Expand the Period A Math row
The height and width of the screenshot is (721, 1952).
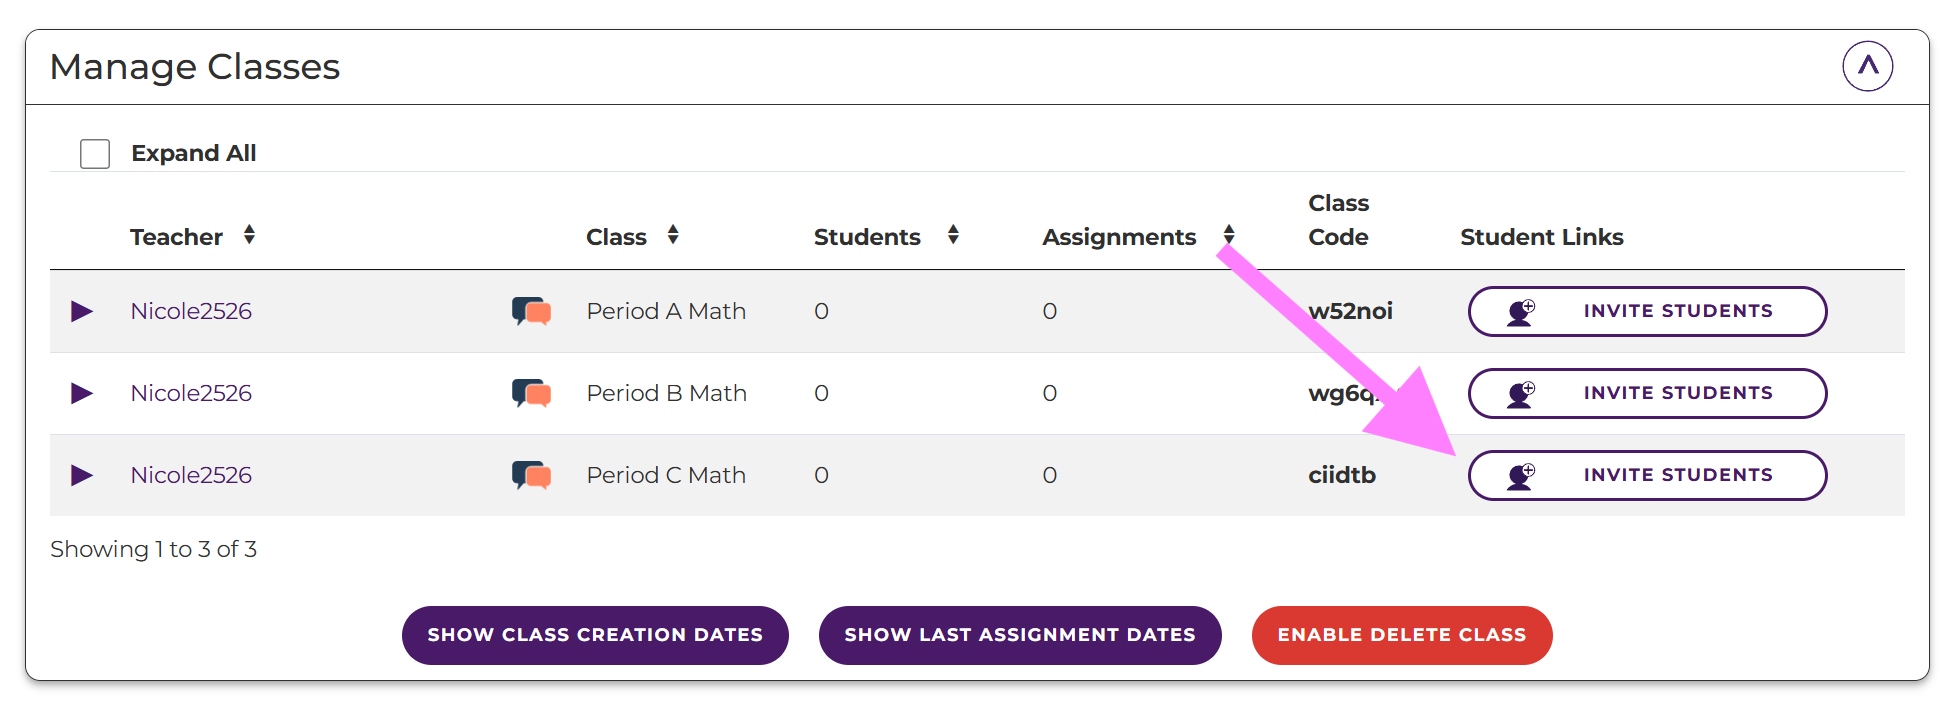(x=82, y=311)
